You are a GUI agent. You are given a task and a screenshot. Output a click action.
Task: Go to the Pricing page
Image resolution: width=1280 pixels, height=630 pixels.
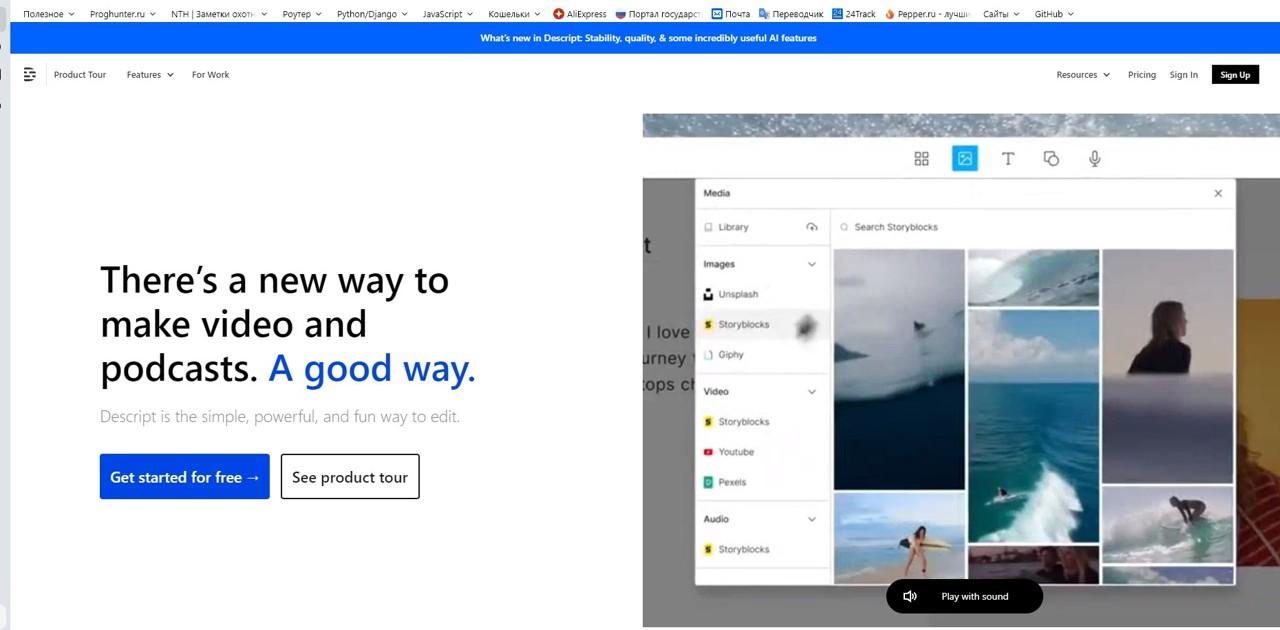click(x=1142, y=75)
